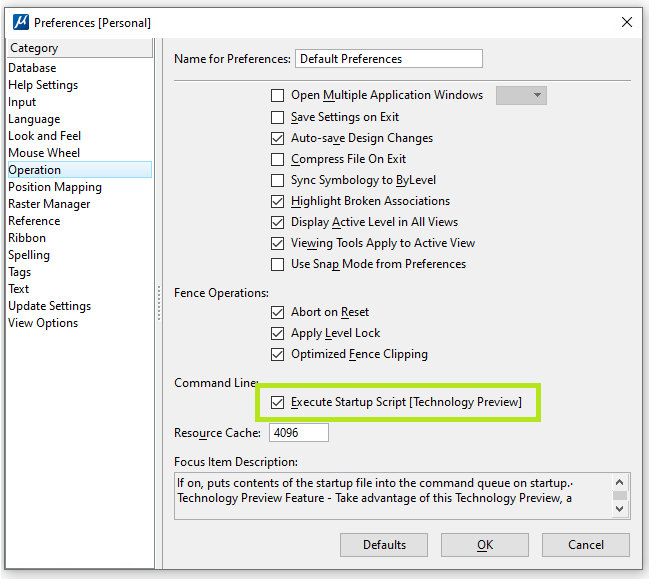Click the Defaults button
The image size is (658, 584).
point(384,545)
